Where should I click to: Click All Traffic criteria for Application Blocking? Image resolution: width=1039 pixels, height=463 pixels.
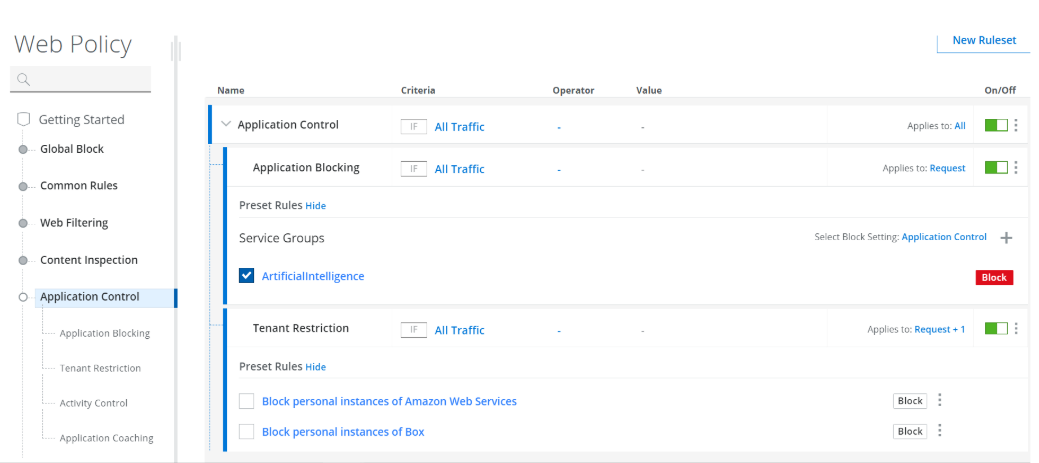pyautogui.click(x=459, y=169)
